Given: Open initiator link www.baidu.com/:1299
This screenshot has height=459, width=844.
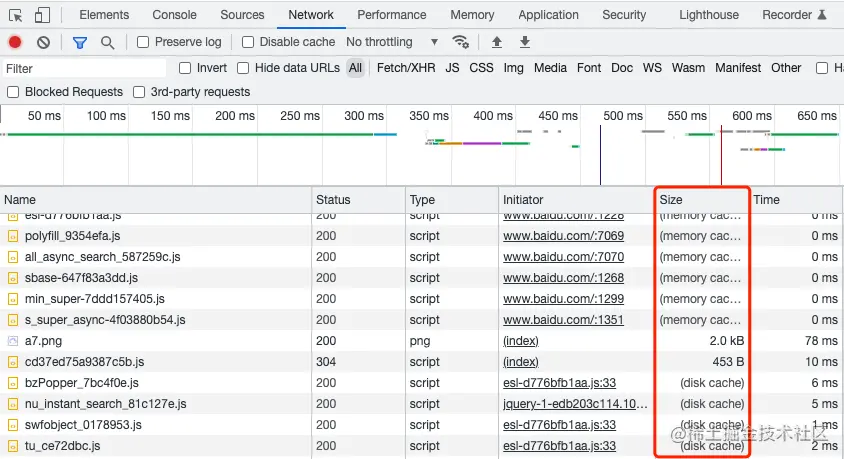Looking at the screenshot, I should (564, 299).
